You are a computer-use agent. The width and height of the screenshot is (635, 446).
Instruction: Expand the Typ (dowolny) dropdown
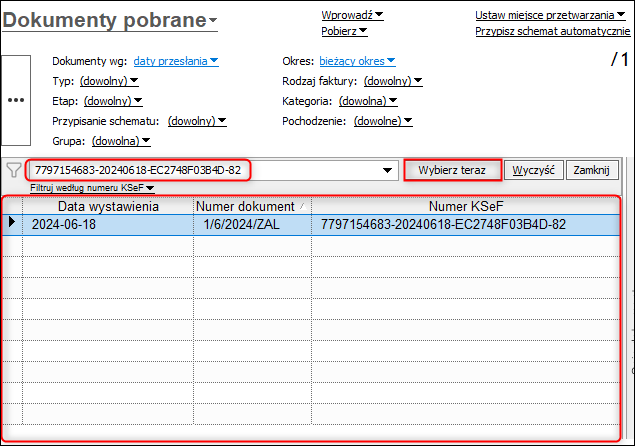tap(109, 81)
